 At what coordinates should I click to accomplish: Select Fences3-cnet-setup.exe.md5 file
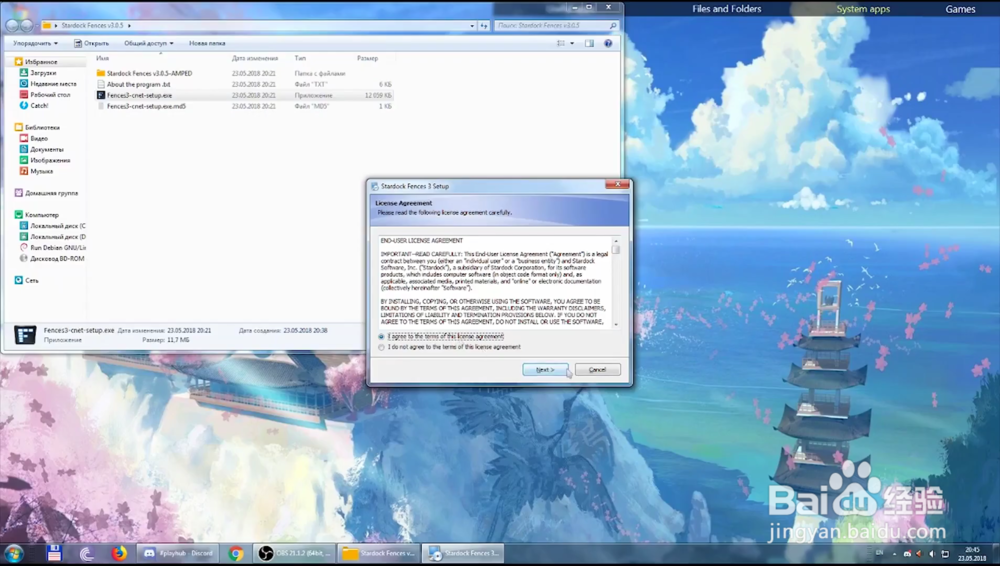click(146, 106)
